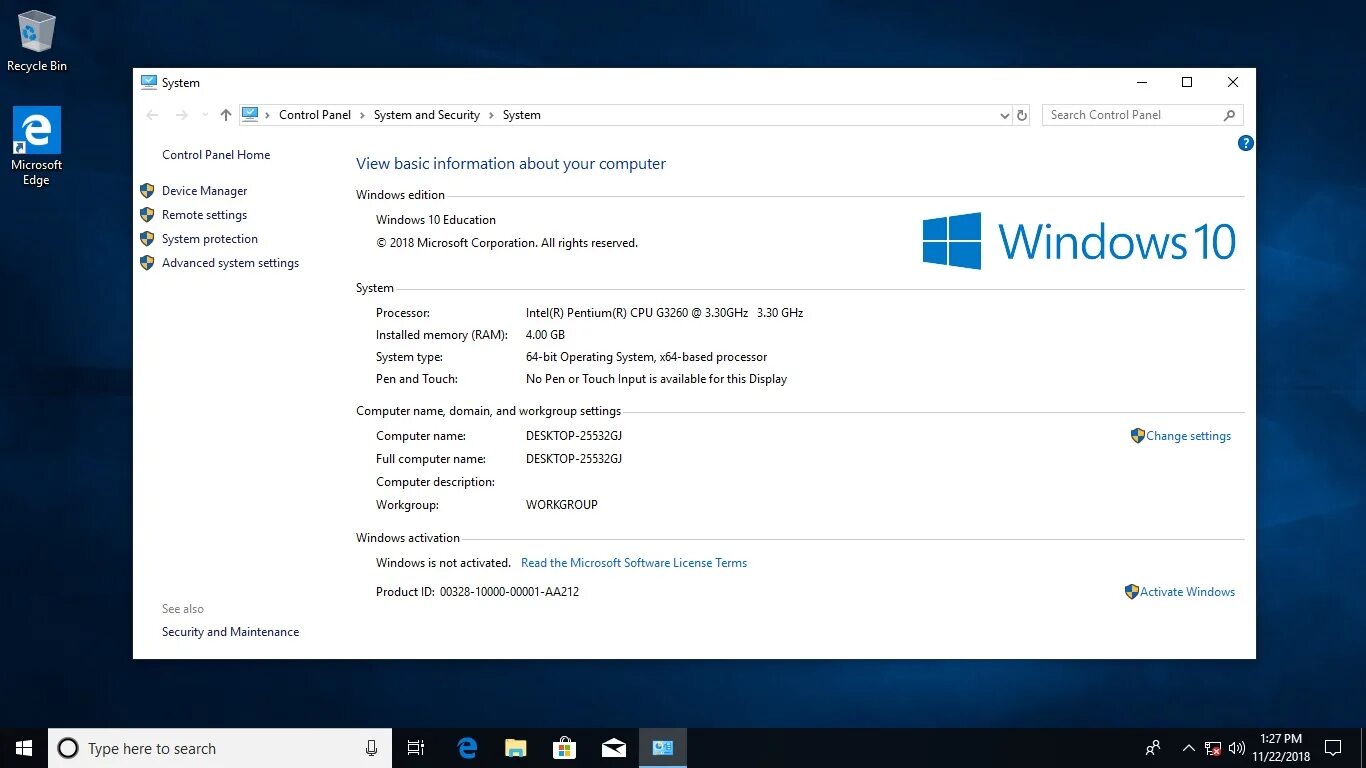Image resolution: width=1366 pixels, height=768 pixels.
Task: Show hidden system tray icons
Action: pos(1189,748)
